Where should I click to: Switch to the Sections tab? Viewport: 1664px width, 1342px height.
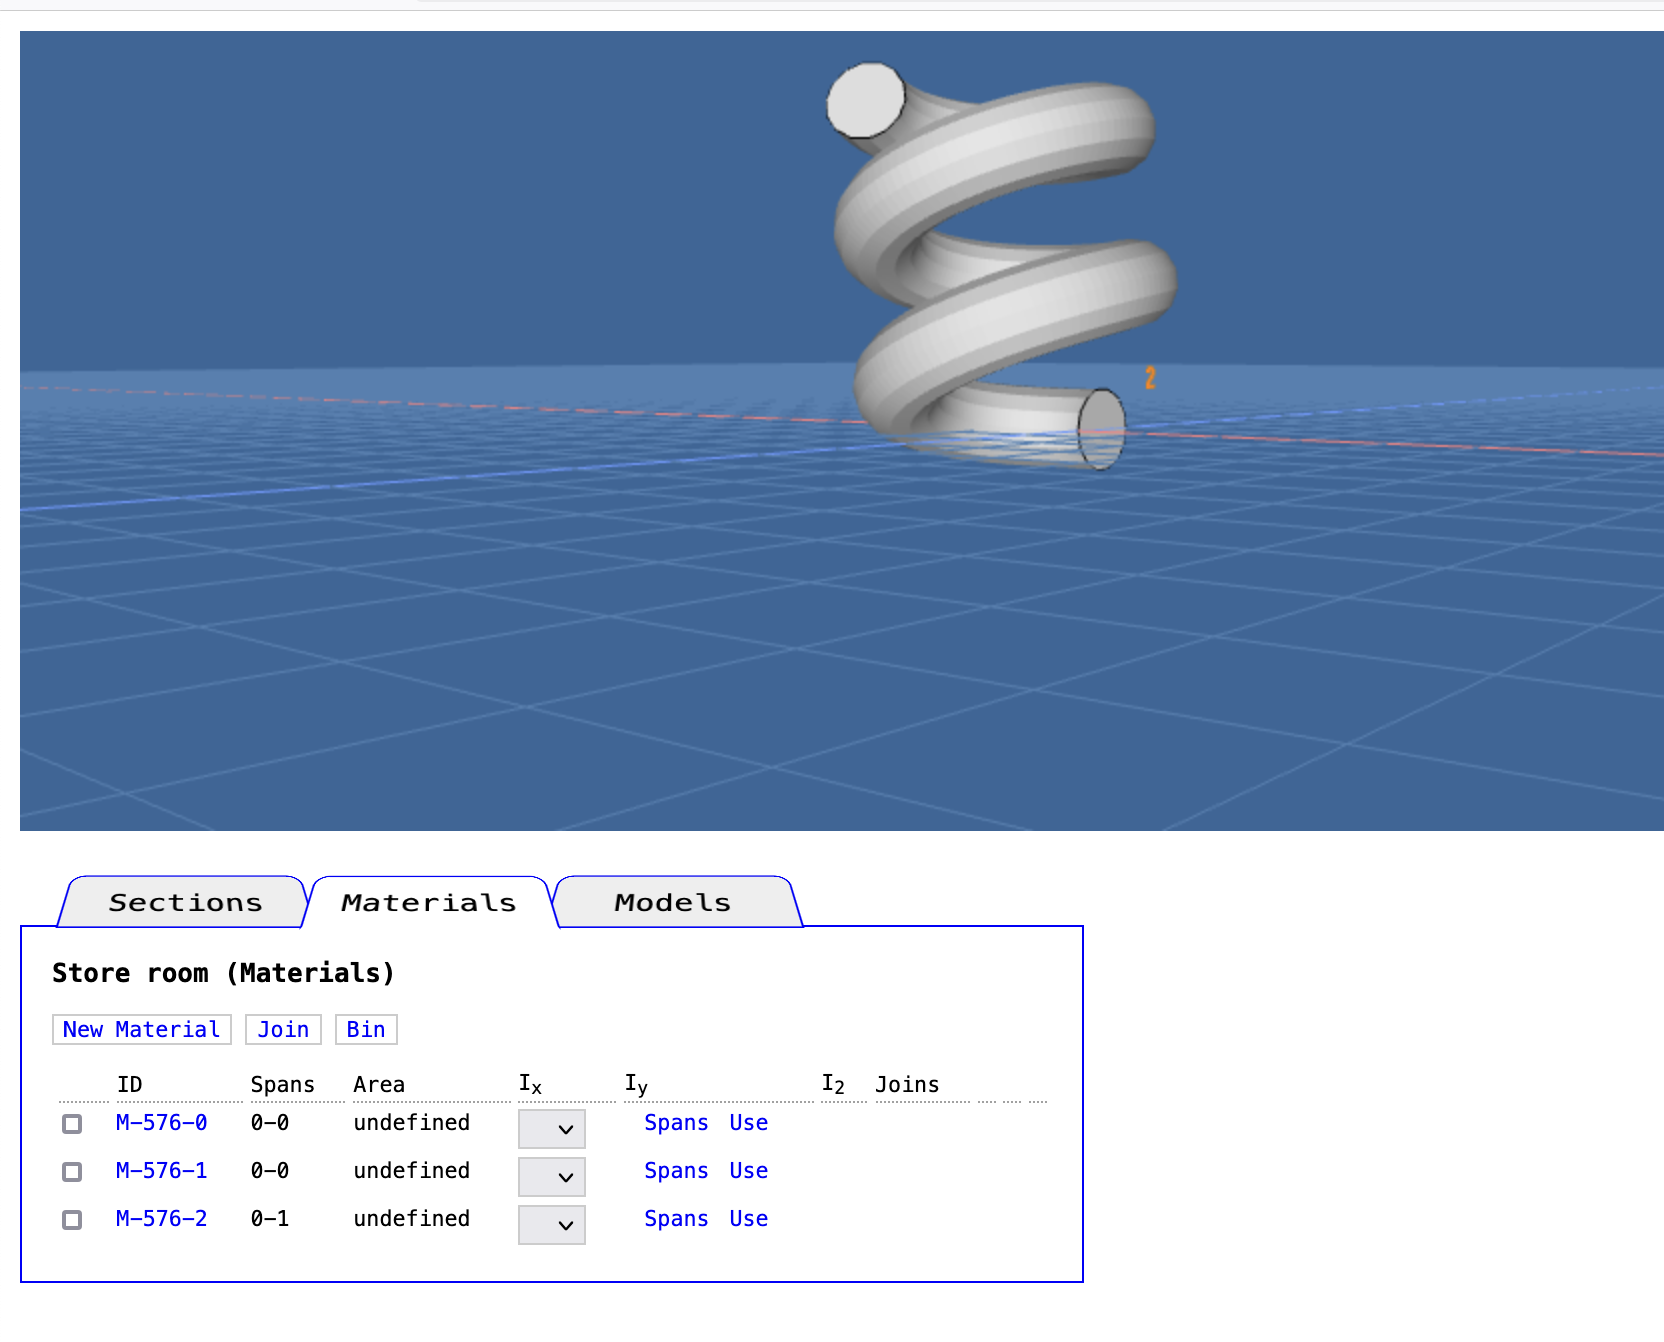pyautogui.click(x=185, y=903)
